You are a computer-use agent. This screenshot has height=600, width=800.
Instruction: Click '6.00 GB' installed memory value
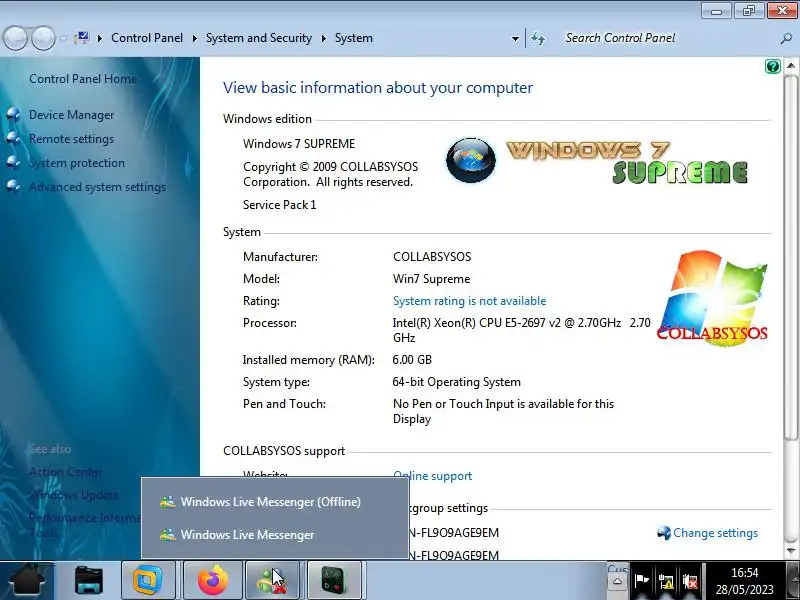click(x=412, y=360)
